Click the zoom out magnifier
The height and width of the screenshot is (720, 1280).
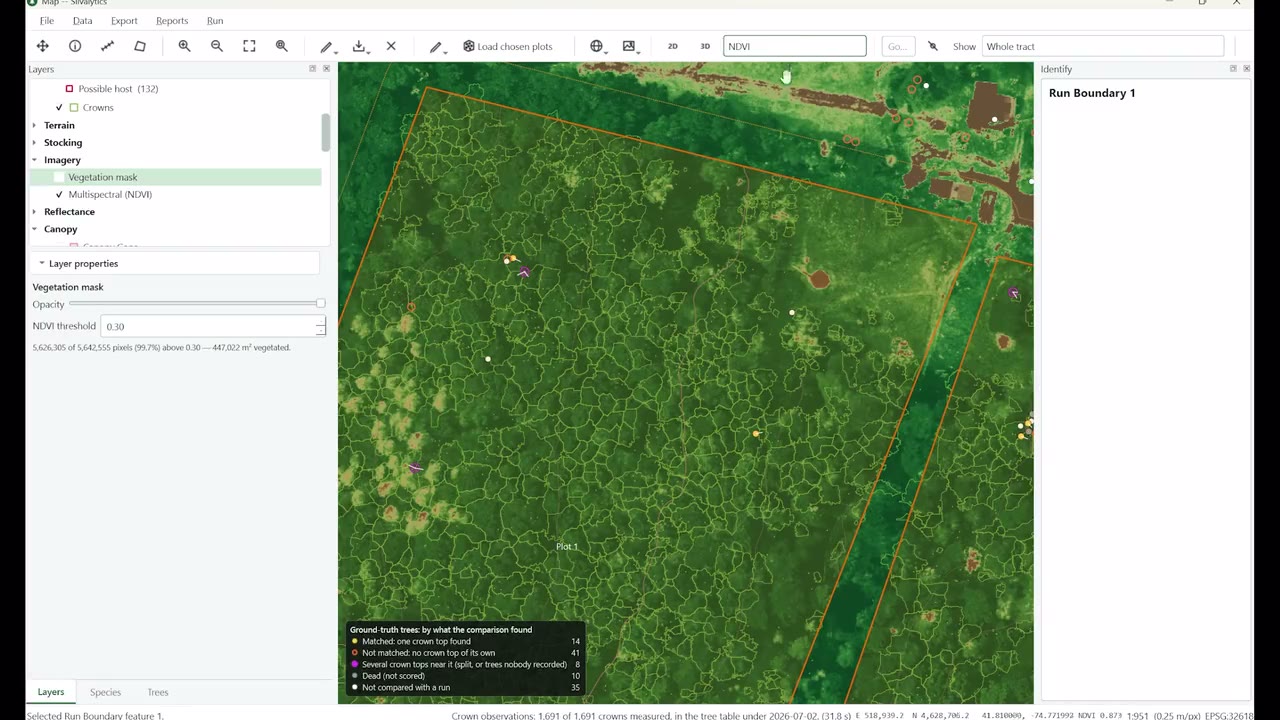(x=217, y=46)
